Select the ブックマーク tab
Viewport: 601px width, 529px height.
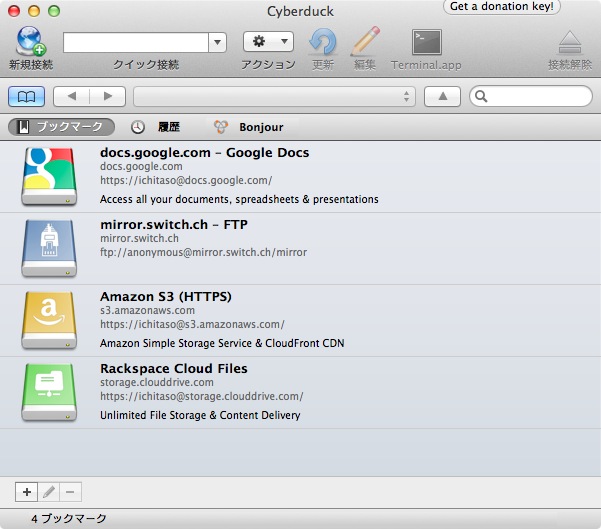coord(61,127)
